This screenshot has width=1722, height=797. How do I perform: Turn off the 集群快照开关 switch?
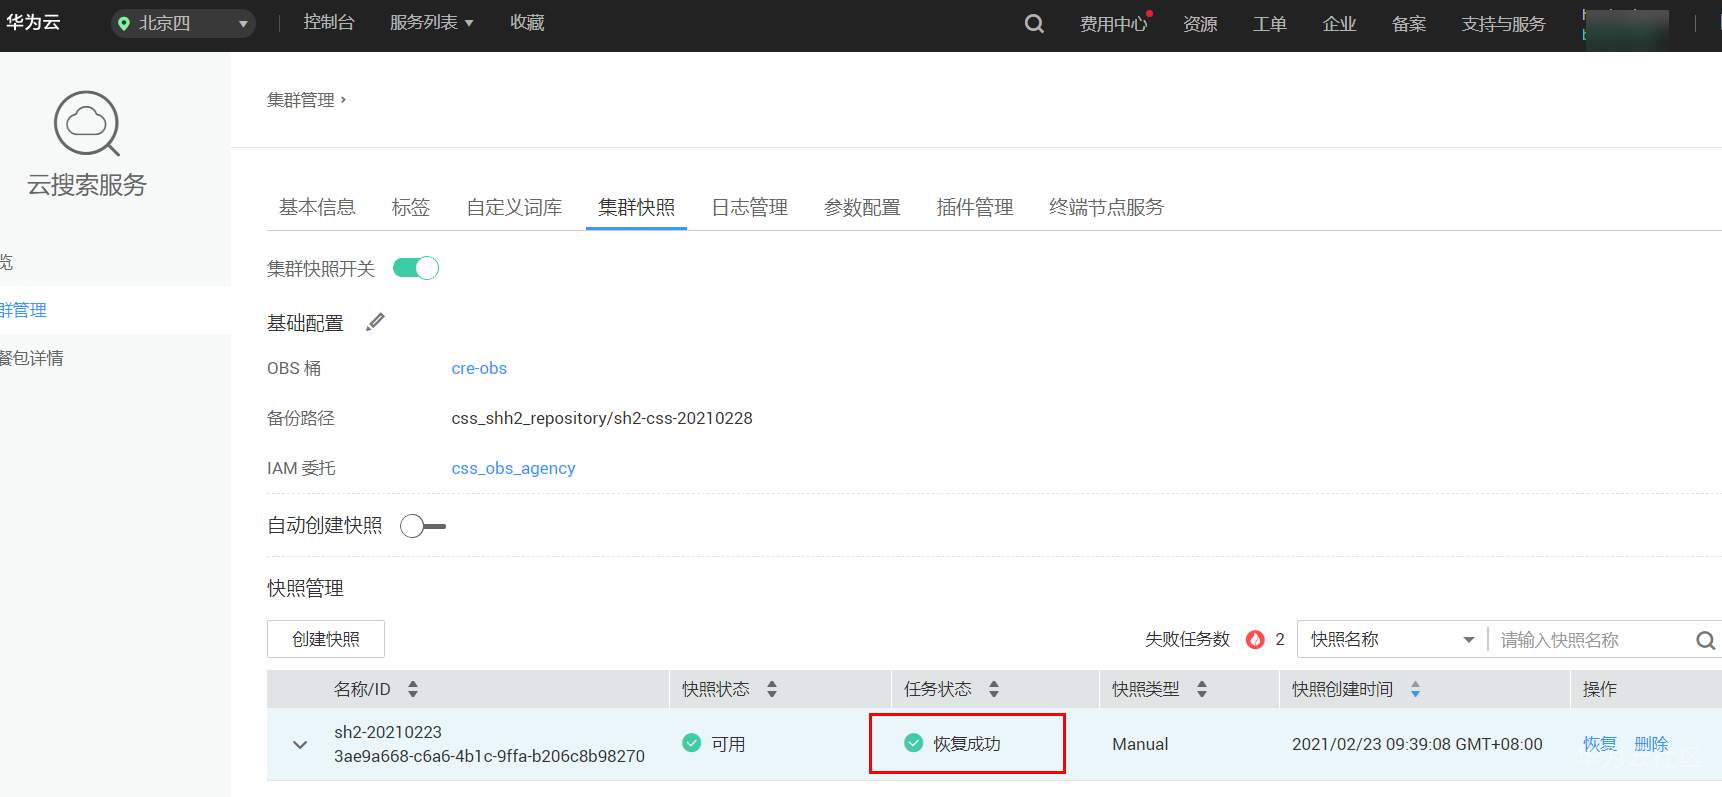tap(416, 268)
